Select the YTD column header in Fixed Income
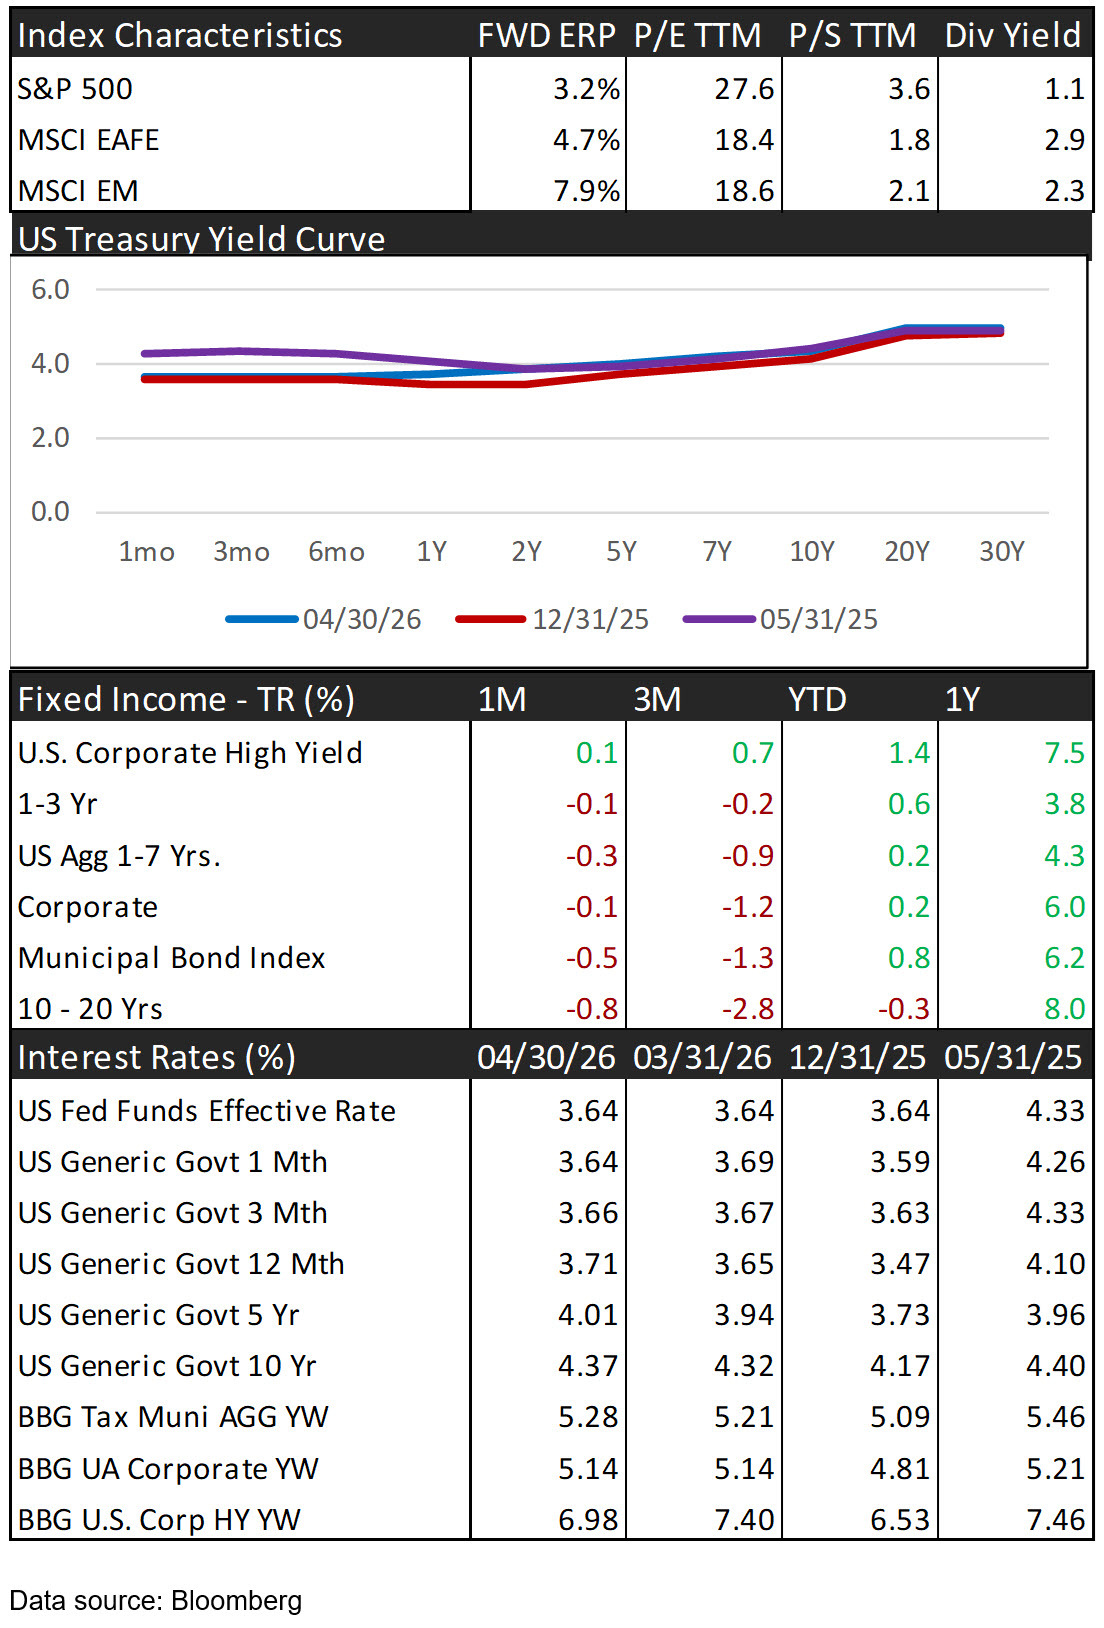 [x=818, y=699]
